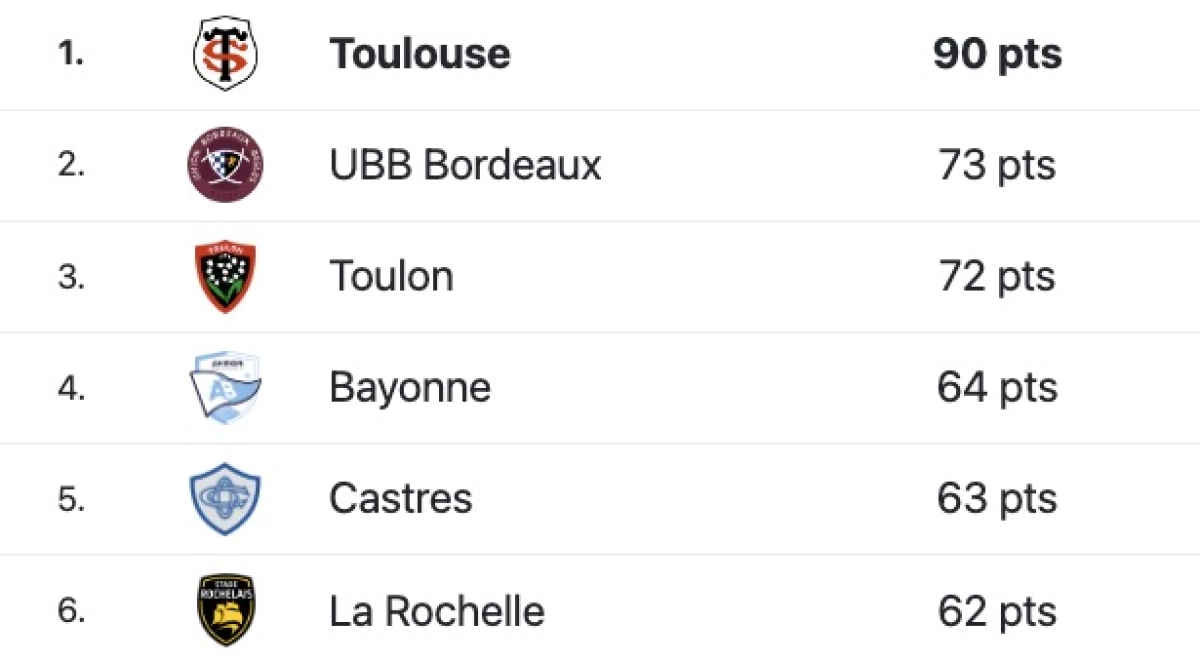Open the Castres team name
This screenshot has width=1200, height=661.
pyautogui.click(x=400, y=498)
